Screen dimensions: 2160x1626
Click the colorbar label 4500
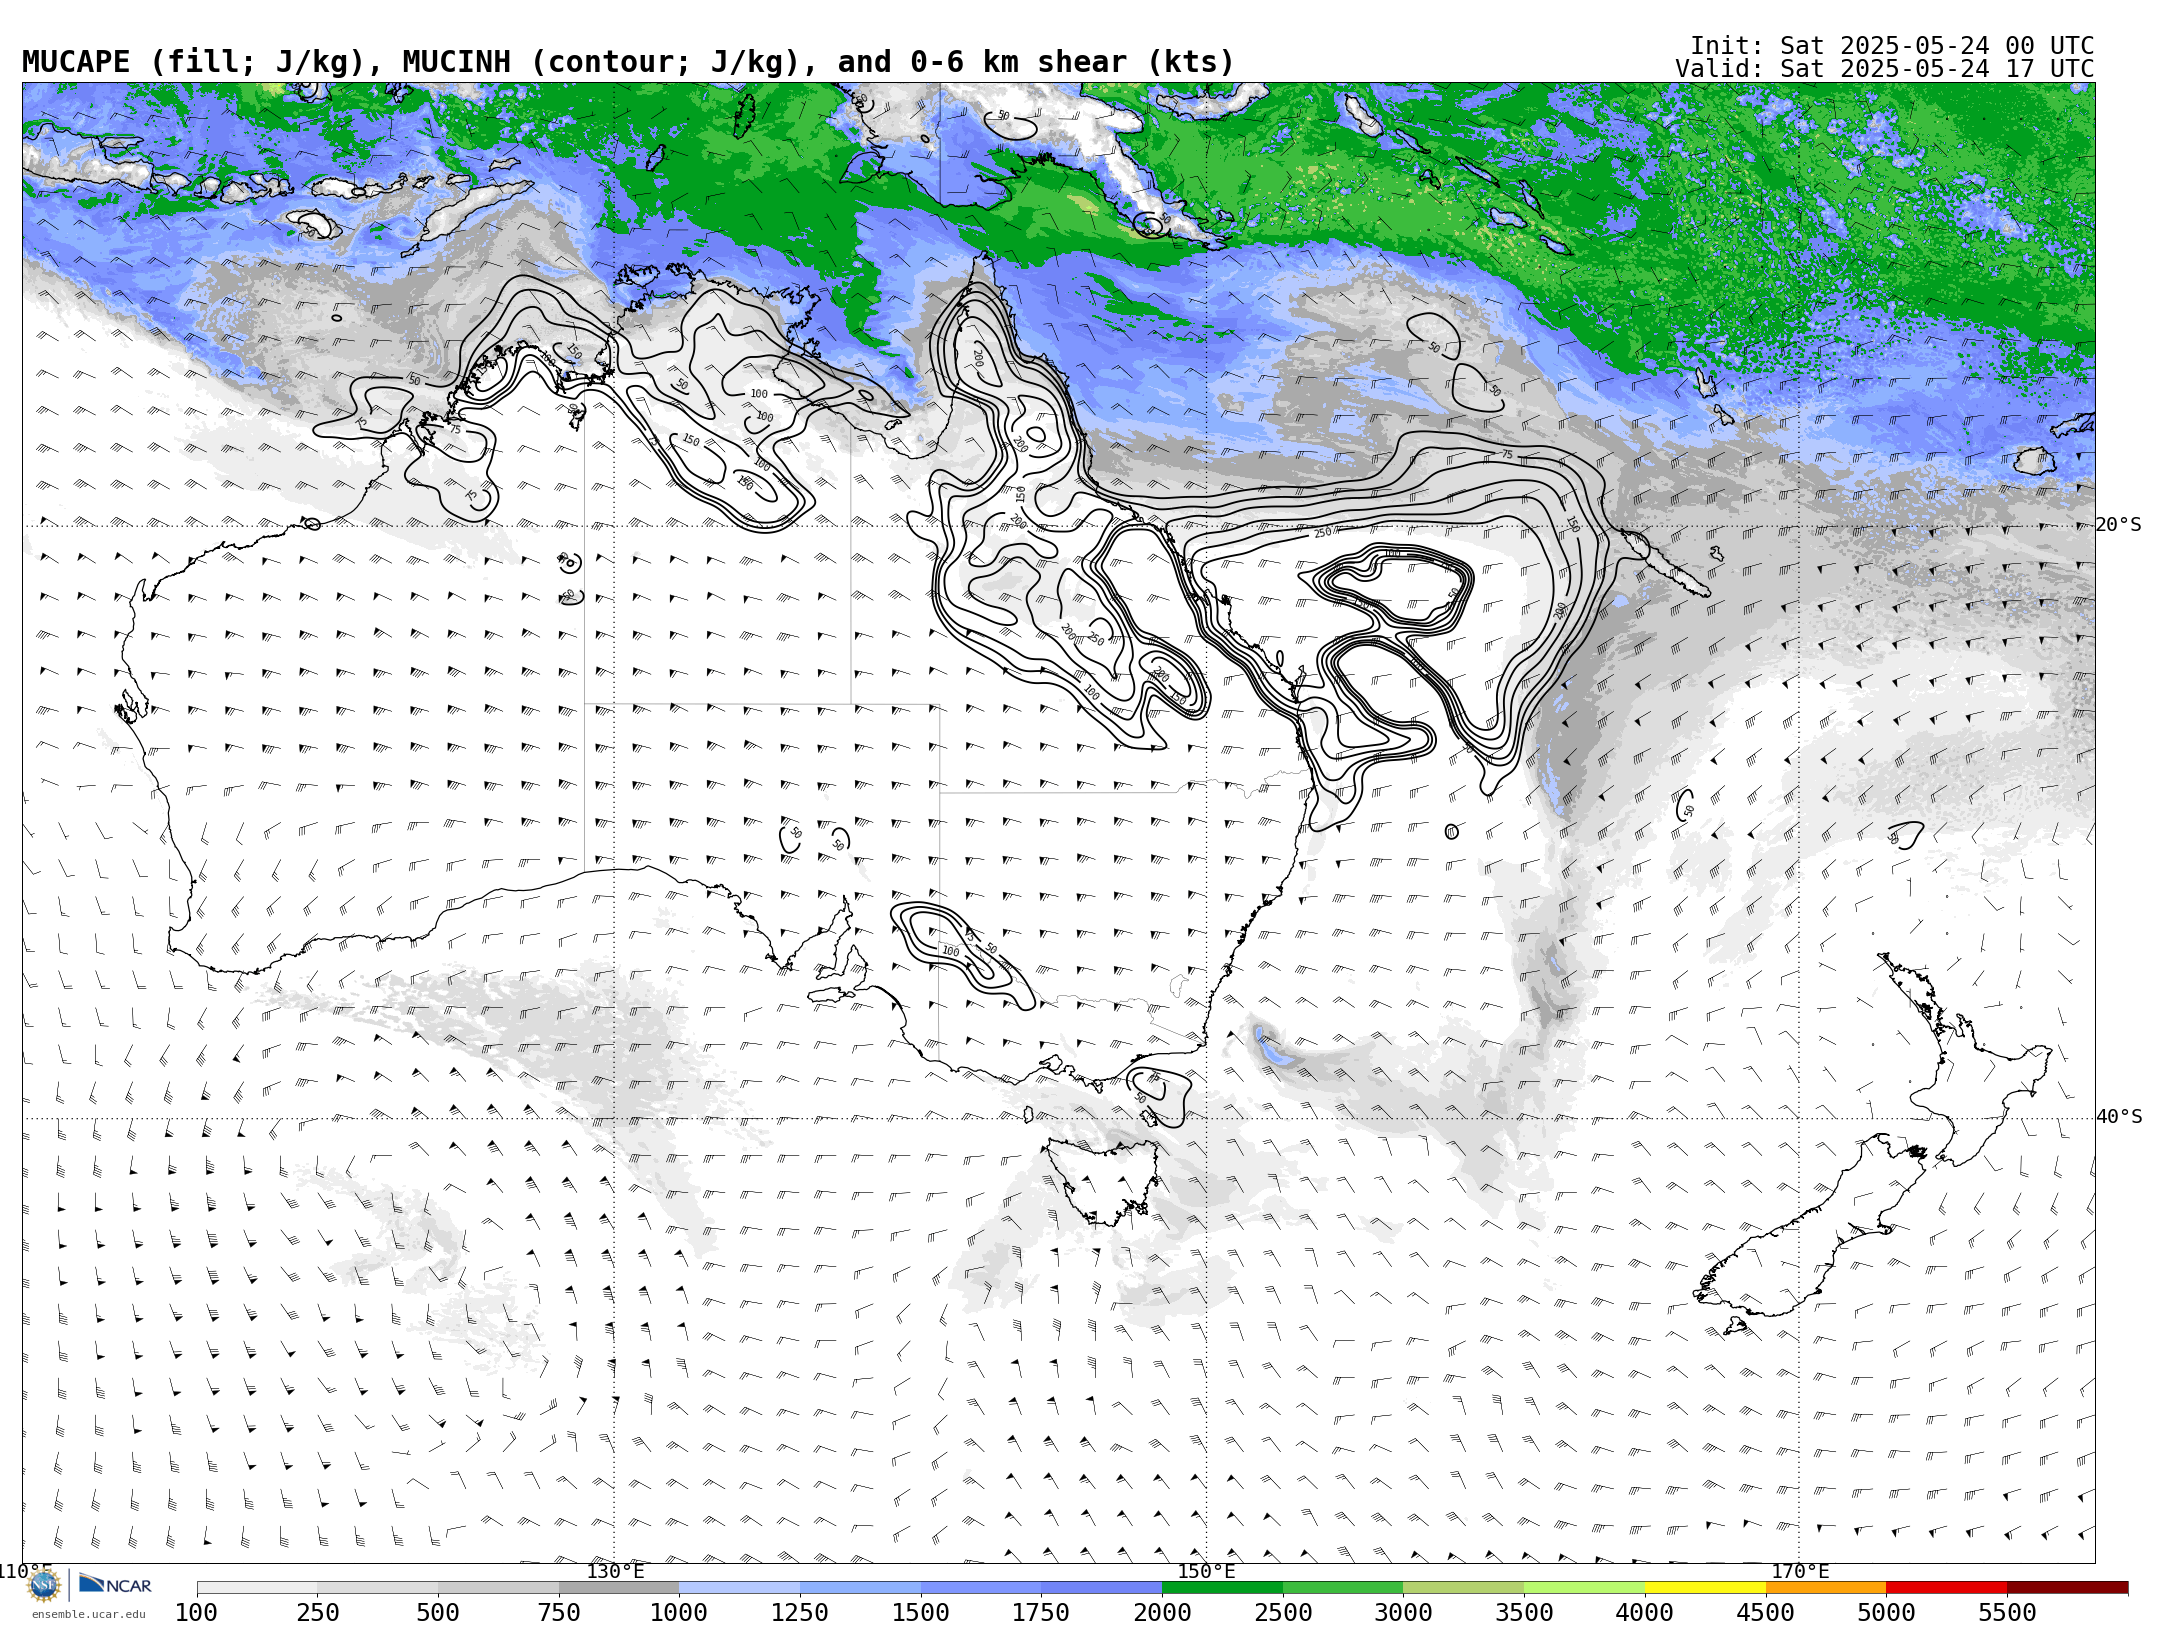click(1765, 1612)
